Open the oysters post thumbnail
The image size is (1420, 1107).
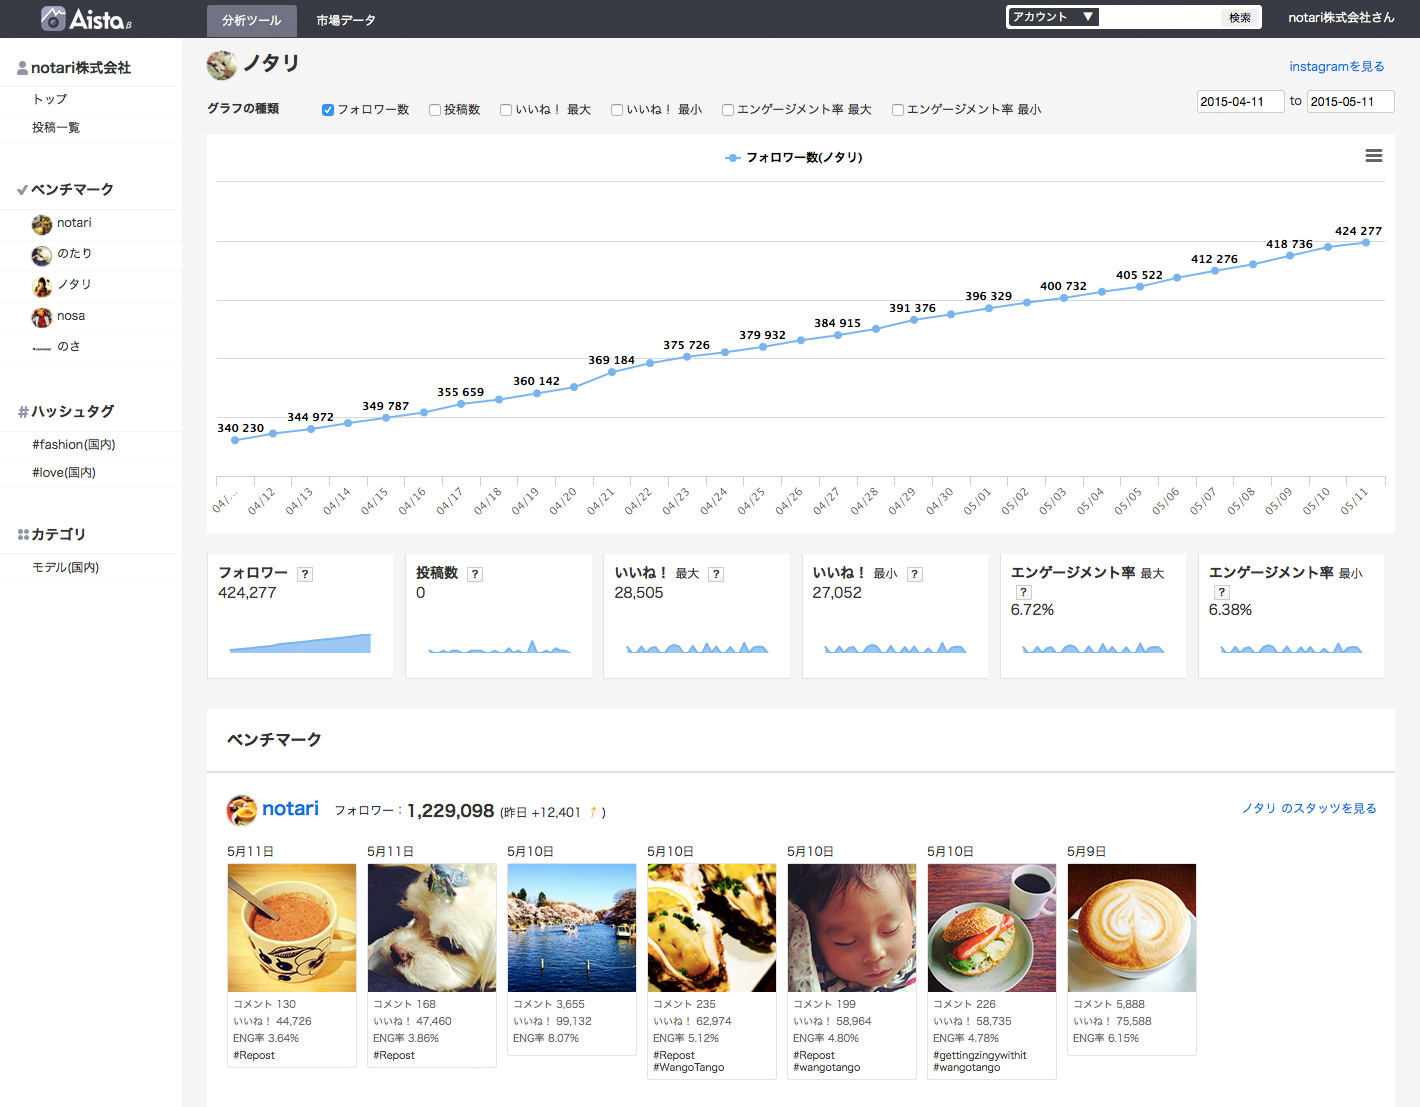712,928
